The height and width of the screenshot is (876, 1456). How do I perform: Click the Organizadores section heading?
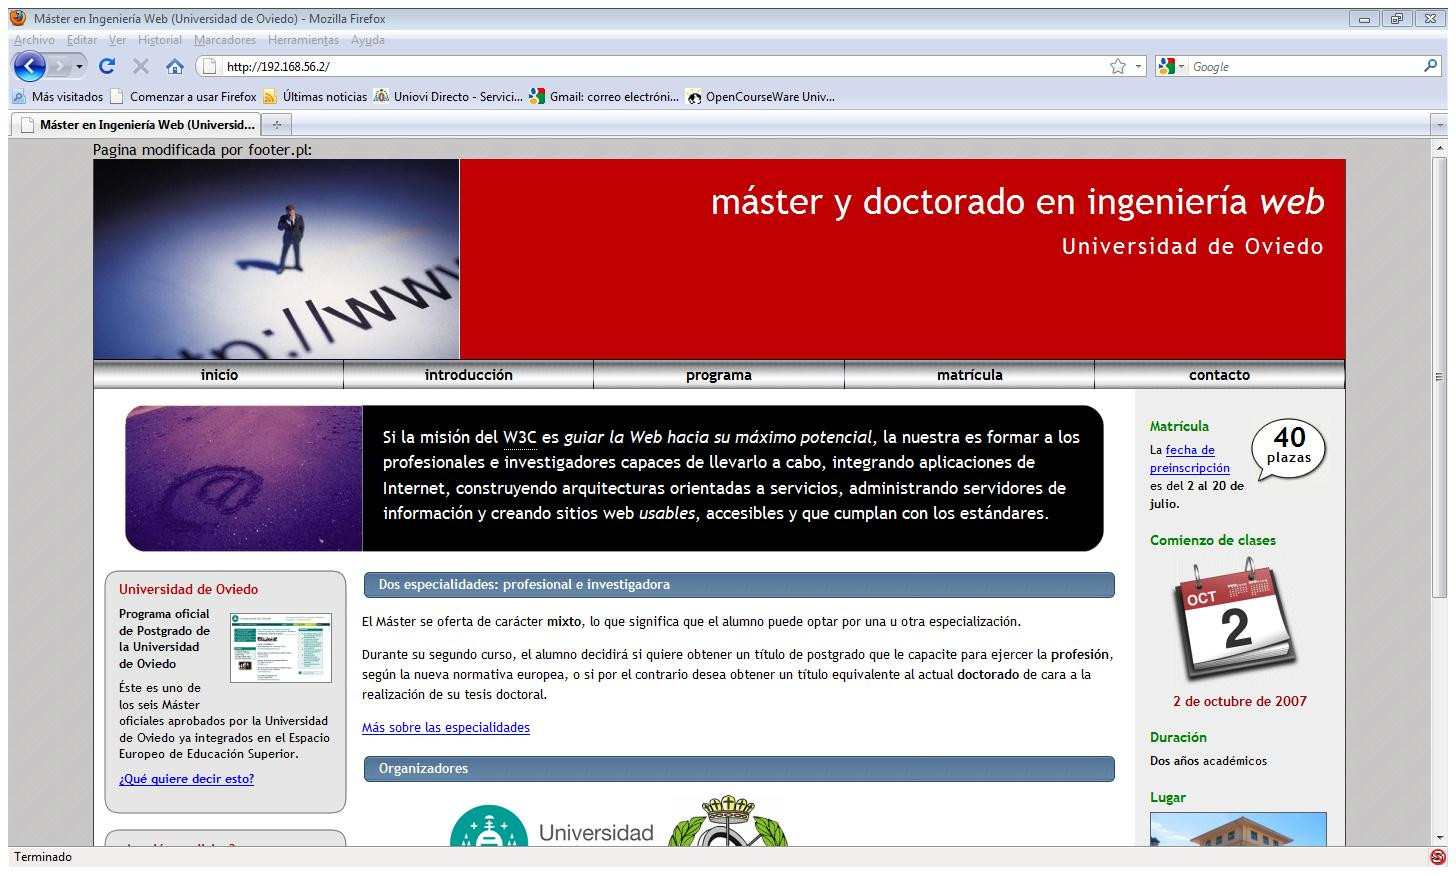(739, 769)
